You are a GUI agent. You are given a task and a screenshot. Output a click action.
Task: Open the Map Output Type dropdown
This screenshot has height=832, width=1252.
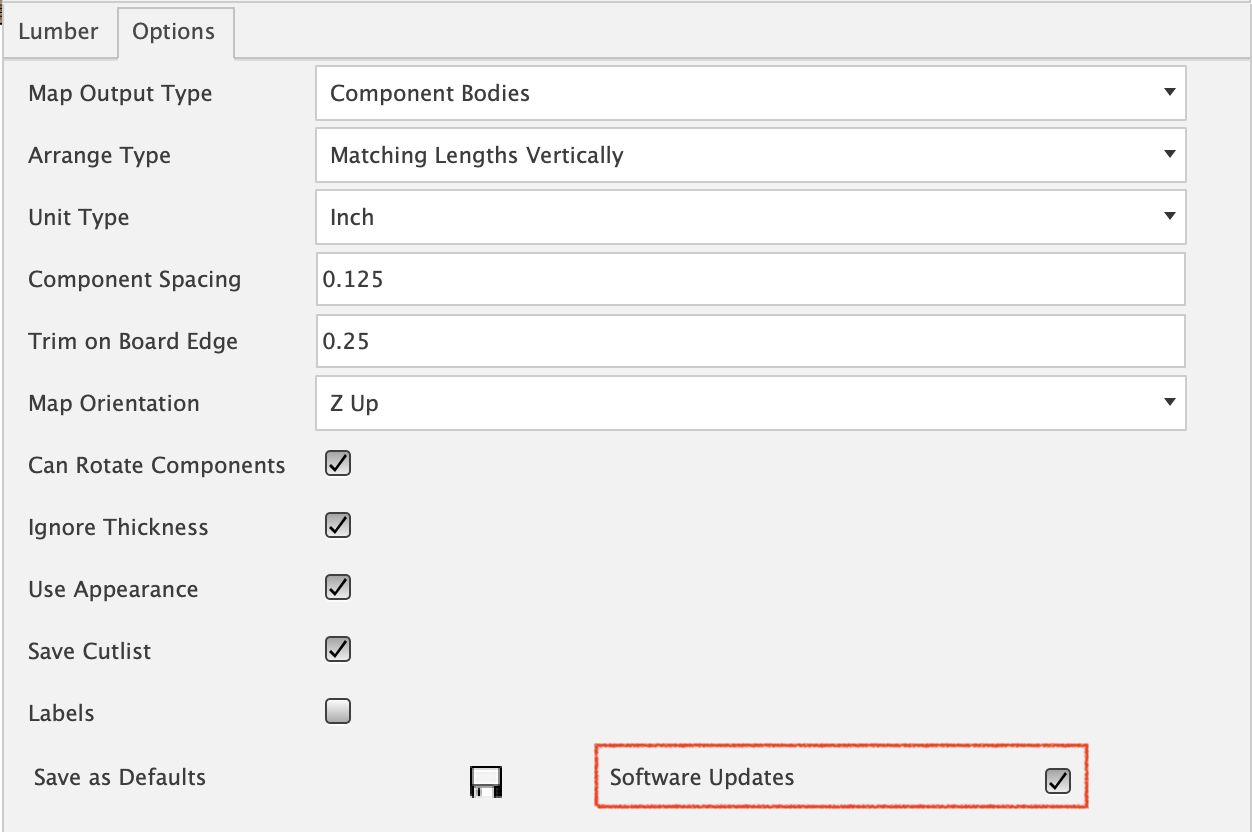pyautogui.click(x=751, y=93)
